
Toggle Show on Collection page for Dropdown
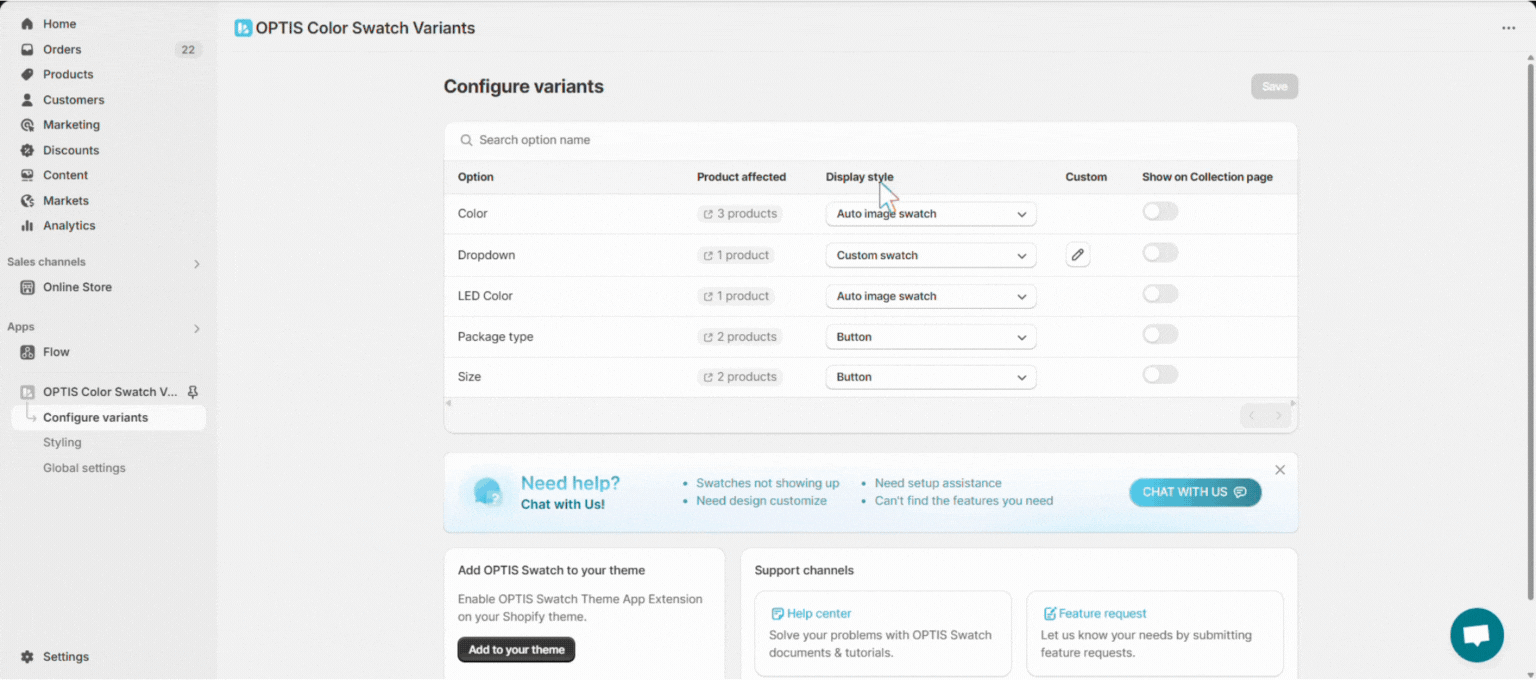coord(1160,253)
